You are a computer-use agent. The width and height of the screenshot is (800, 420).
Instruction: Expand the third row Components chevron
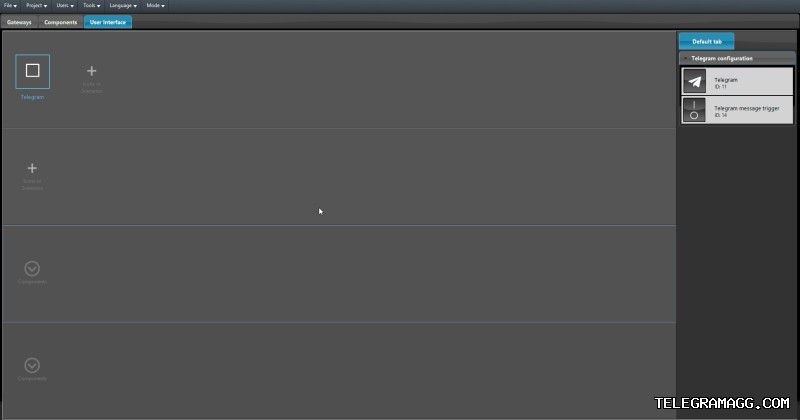click(x=32, y=268)
